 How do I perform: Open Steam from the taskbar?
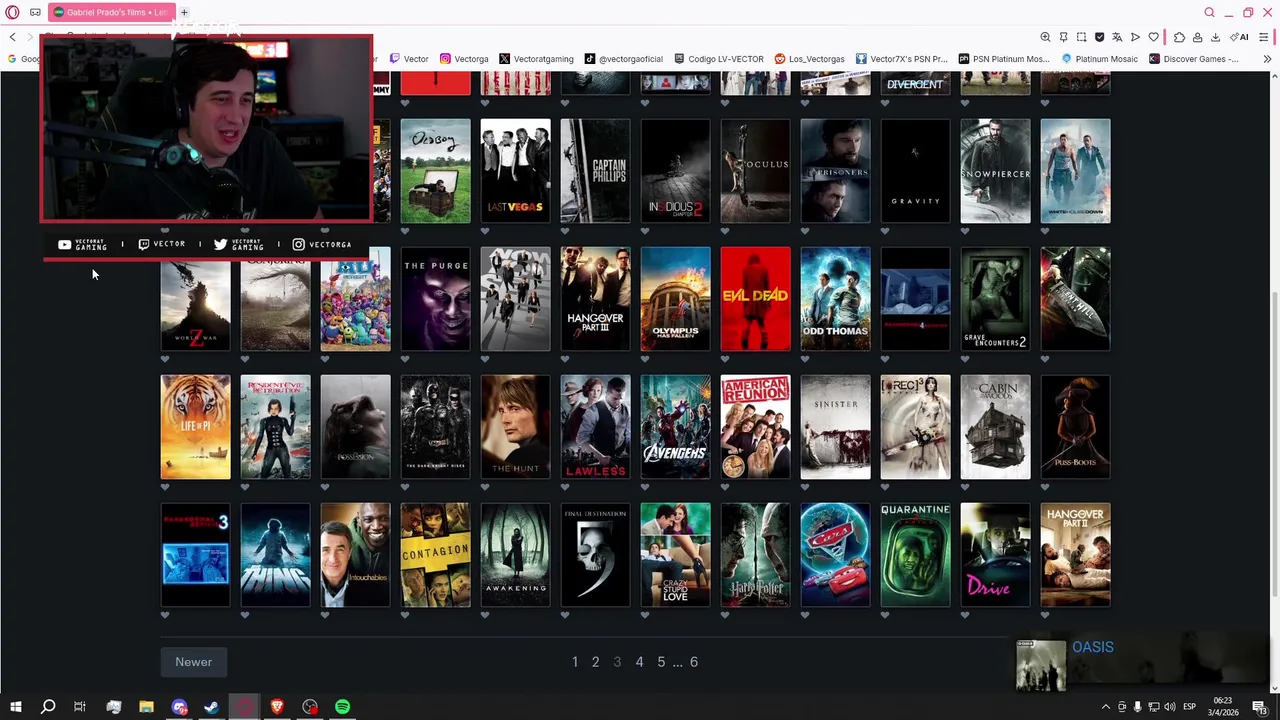pyautogui.click(x=212, y=707)
